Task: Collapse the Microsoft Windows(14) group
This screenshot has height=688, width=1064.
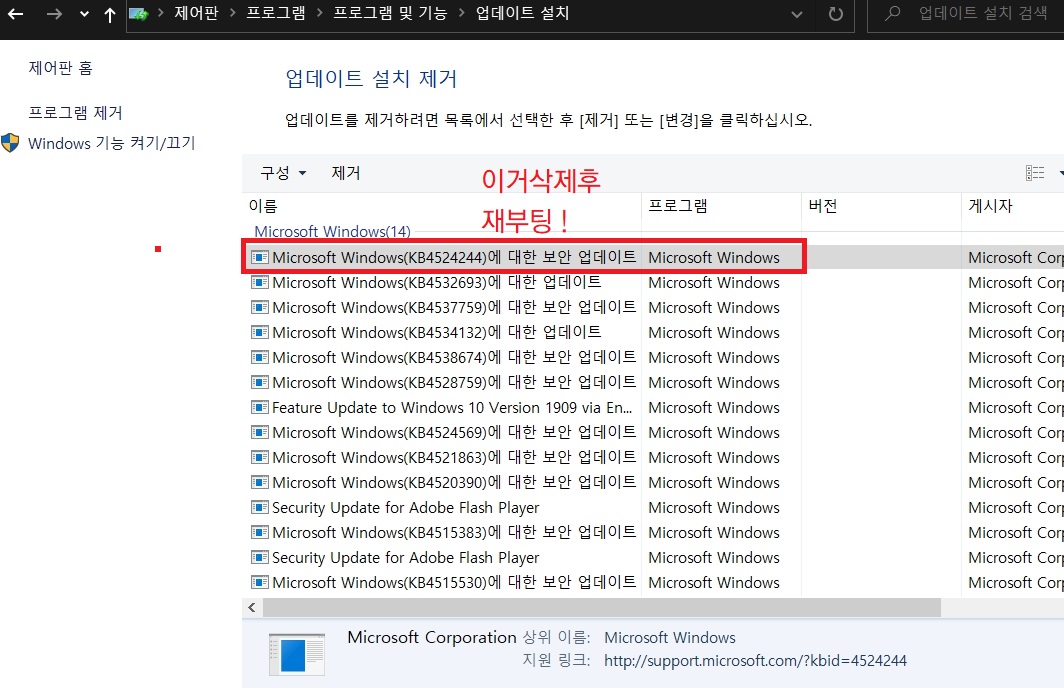Action: pyautogui.click(x=332, y=231)
